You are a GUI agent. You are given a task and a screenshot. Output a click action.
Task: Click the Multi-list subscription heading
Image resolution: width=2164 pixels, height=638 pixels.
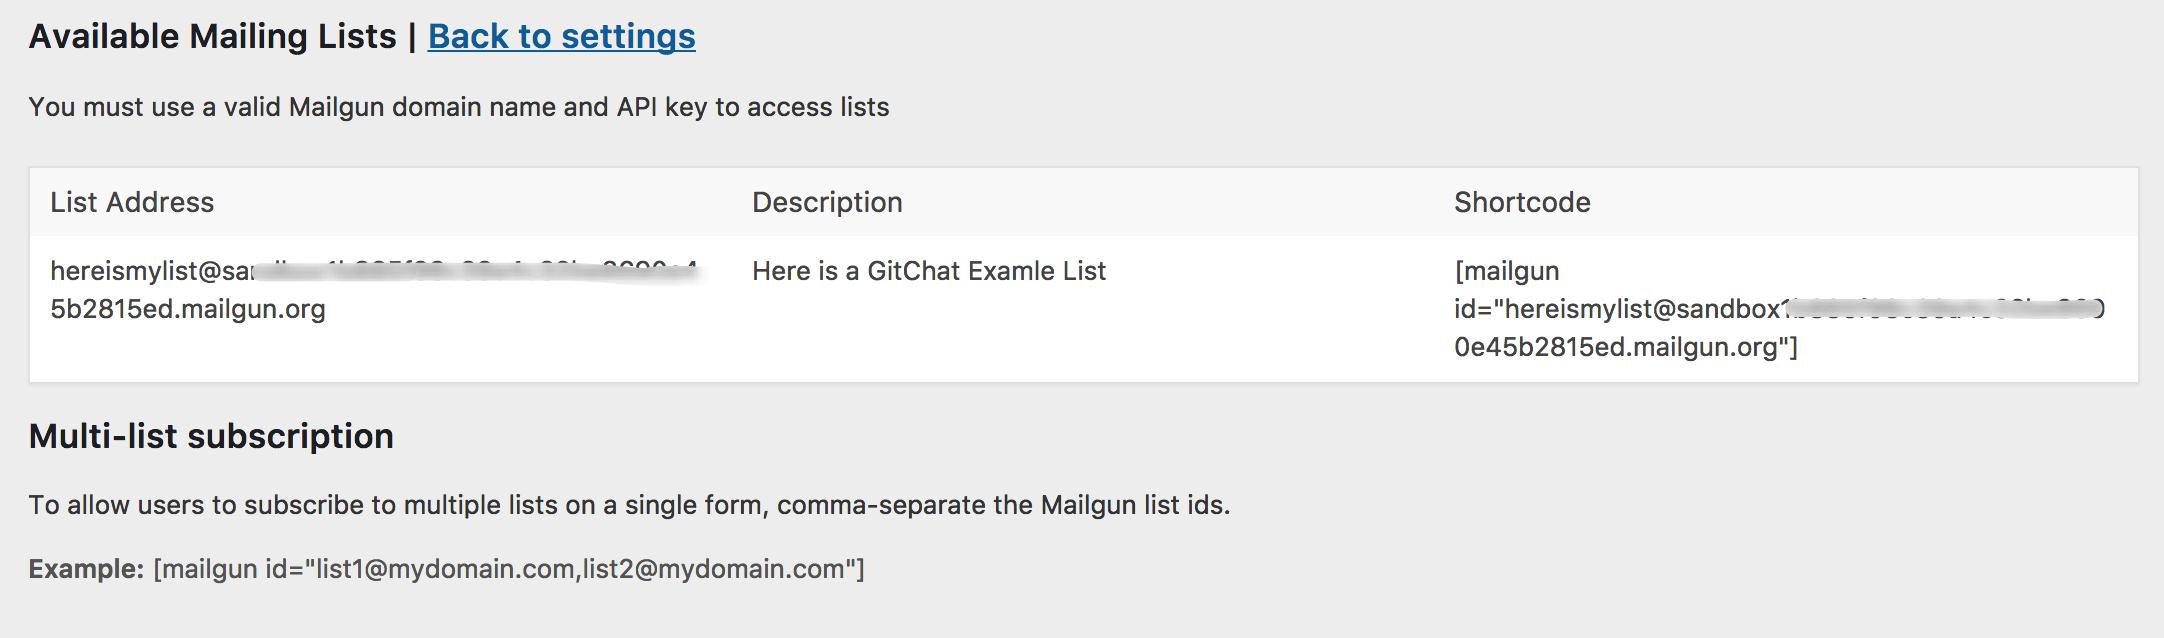[x=211, y=436]
